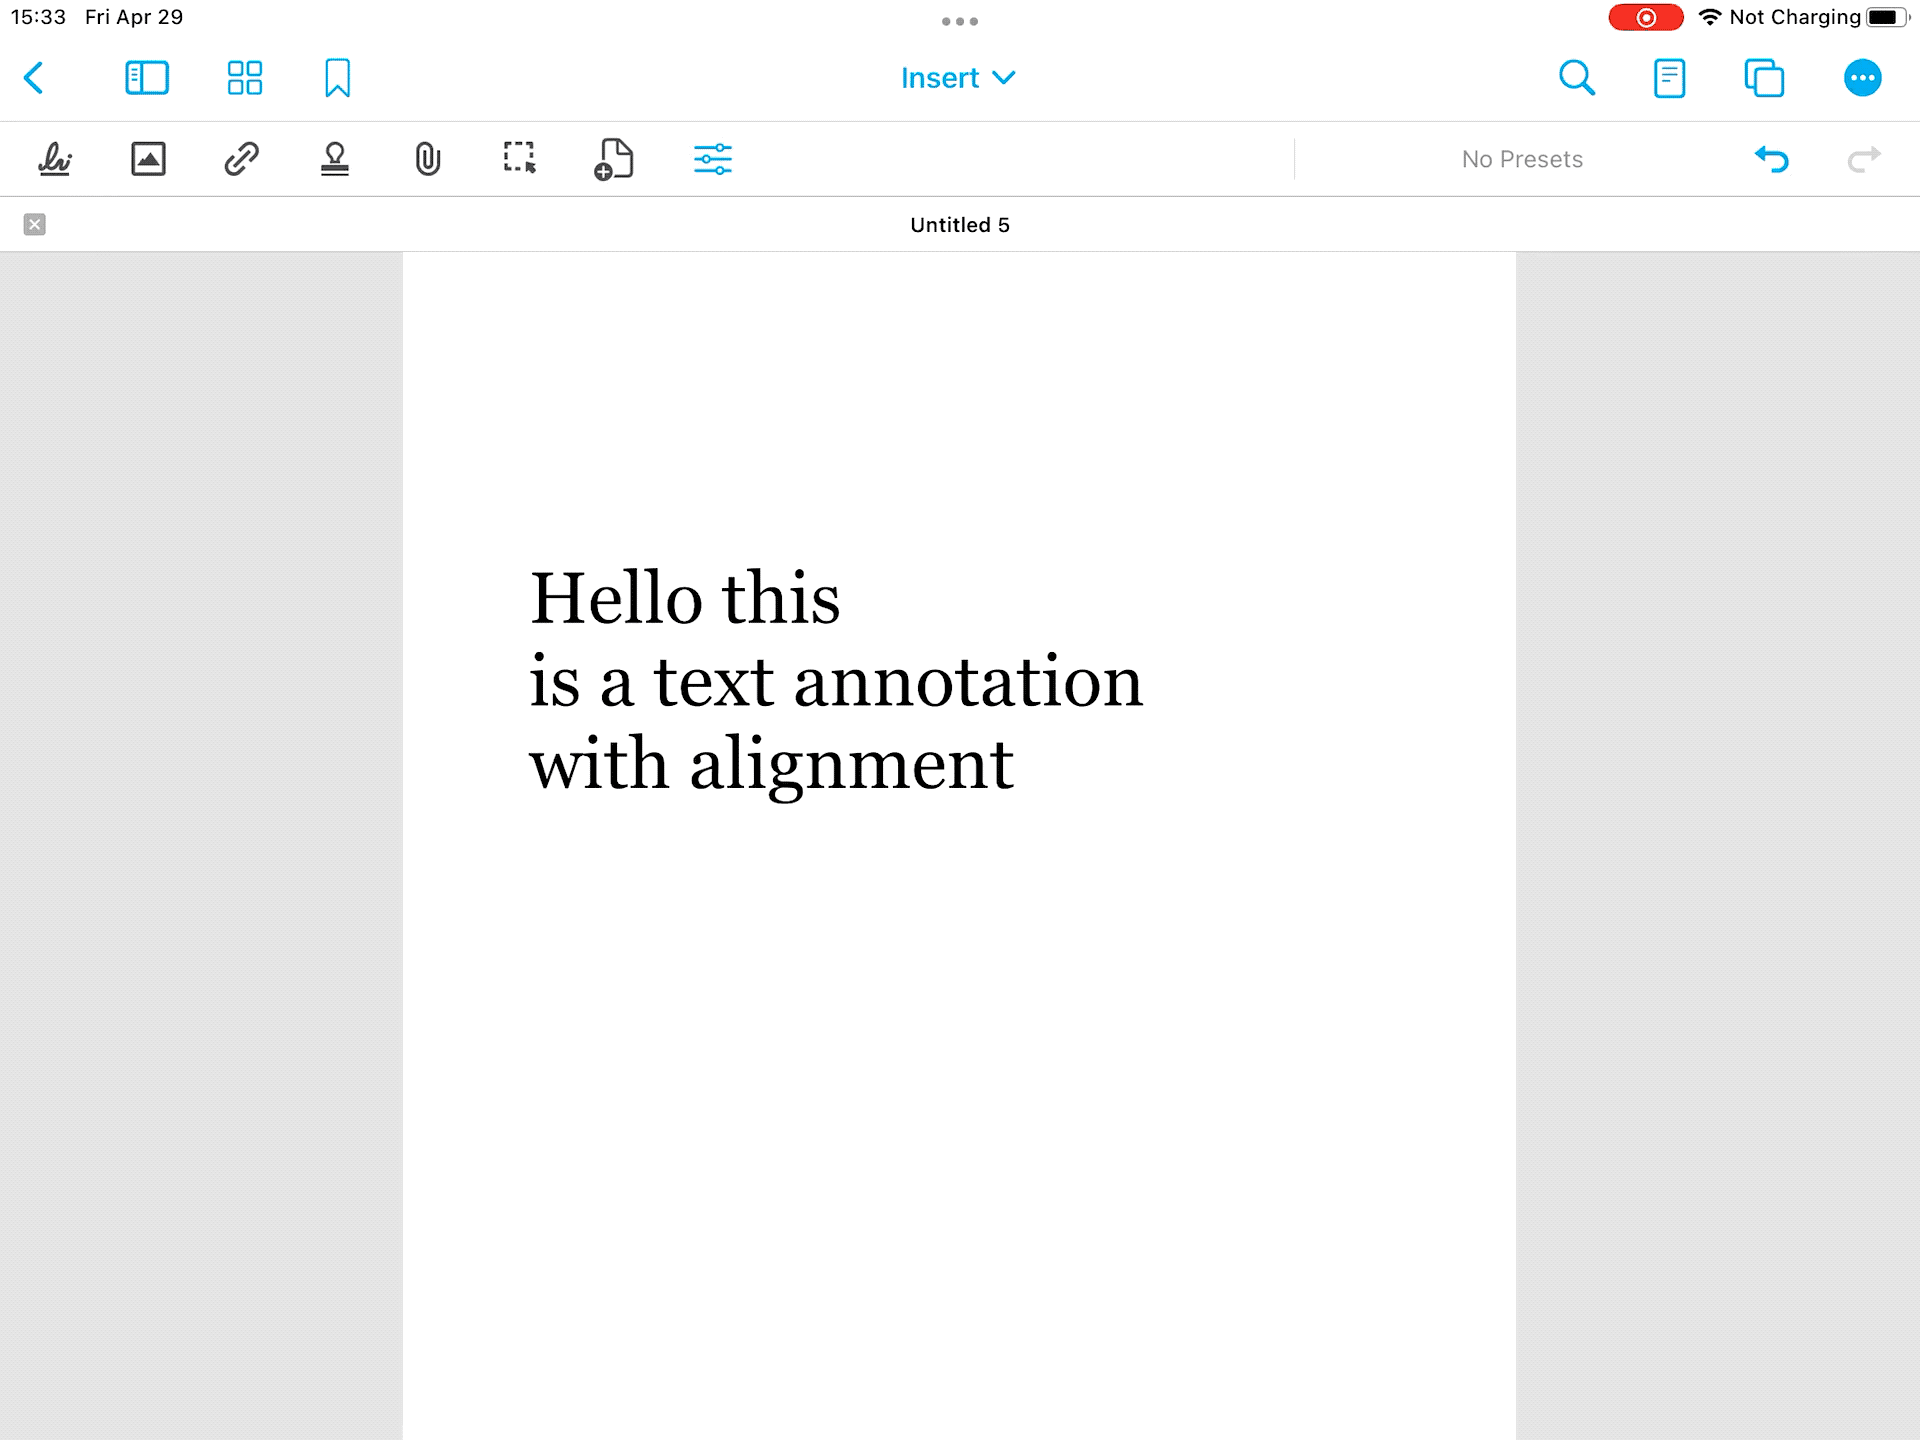
Task: Tap the three-dot multitasking menu
Action: 959,21
